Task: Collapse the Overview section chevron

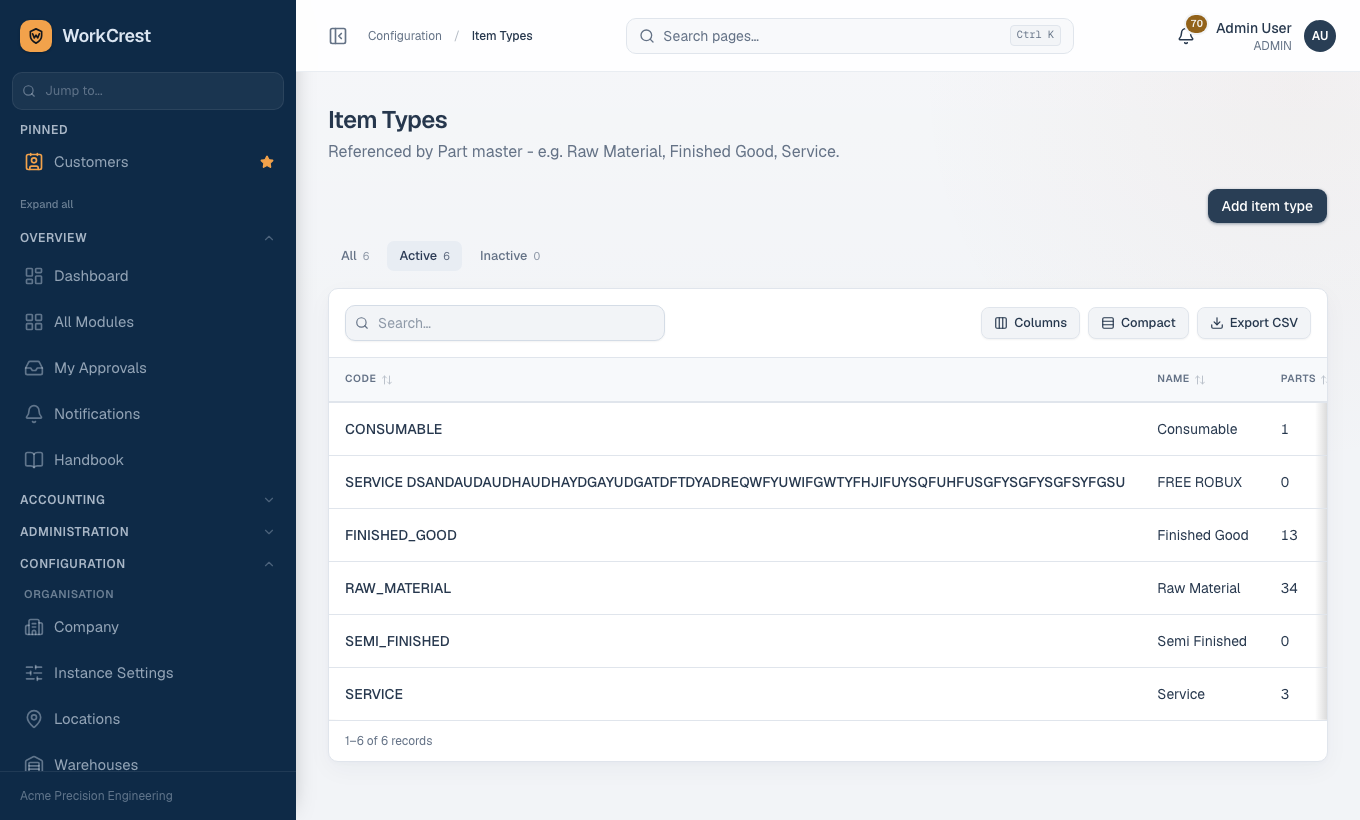Action: point(268,238)
